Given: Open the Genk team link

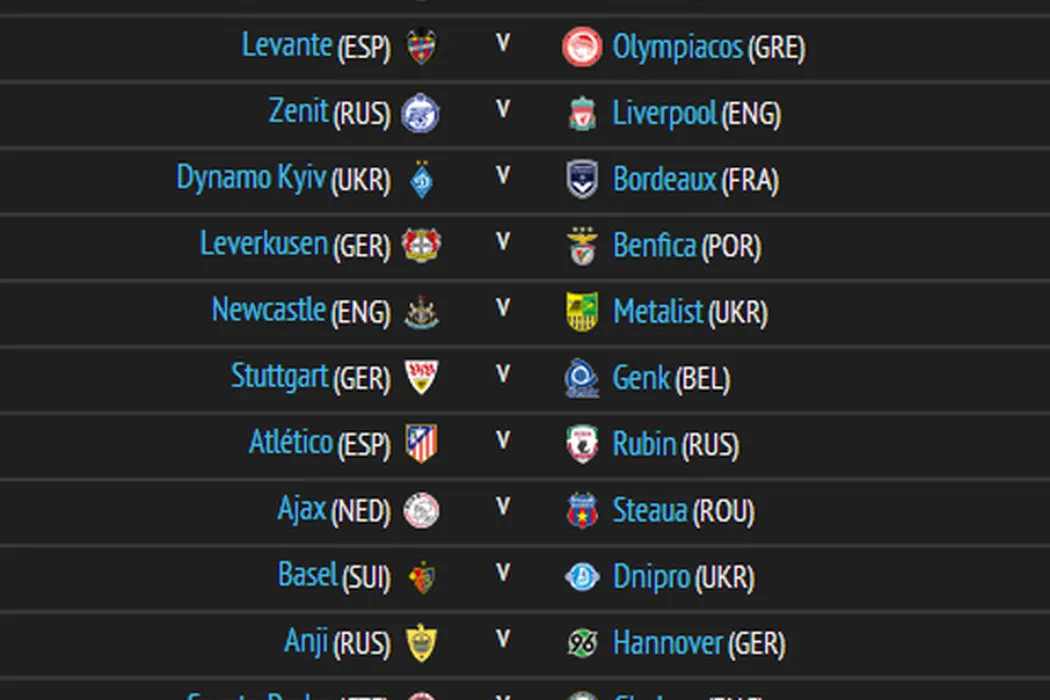Looking at the screenshot, I should point(641,378).
